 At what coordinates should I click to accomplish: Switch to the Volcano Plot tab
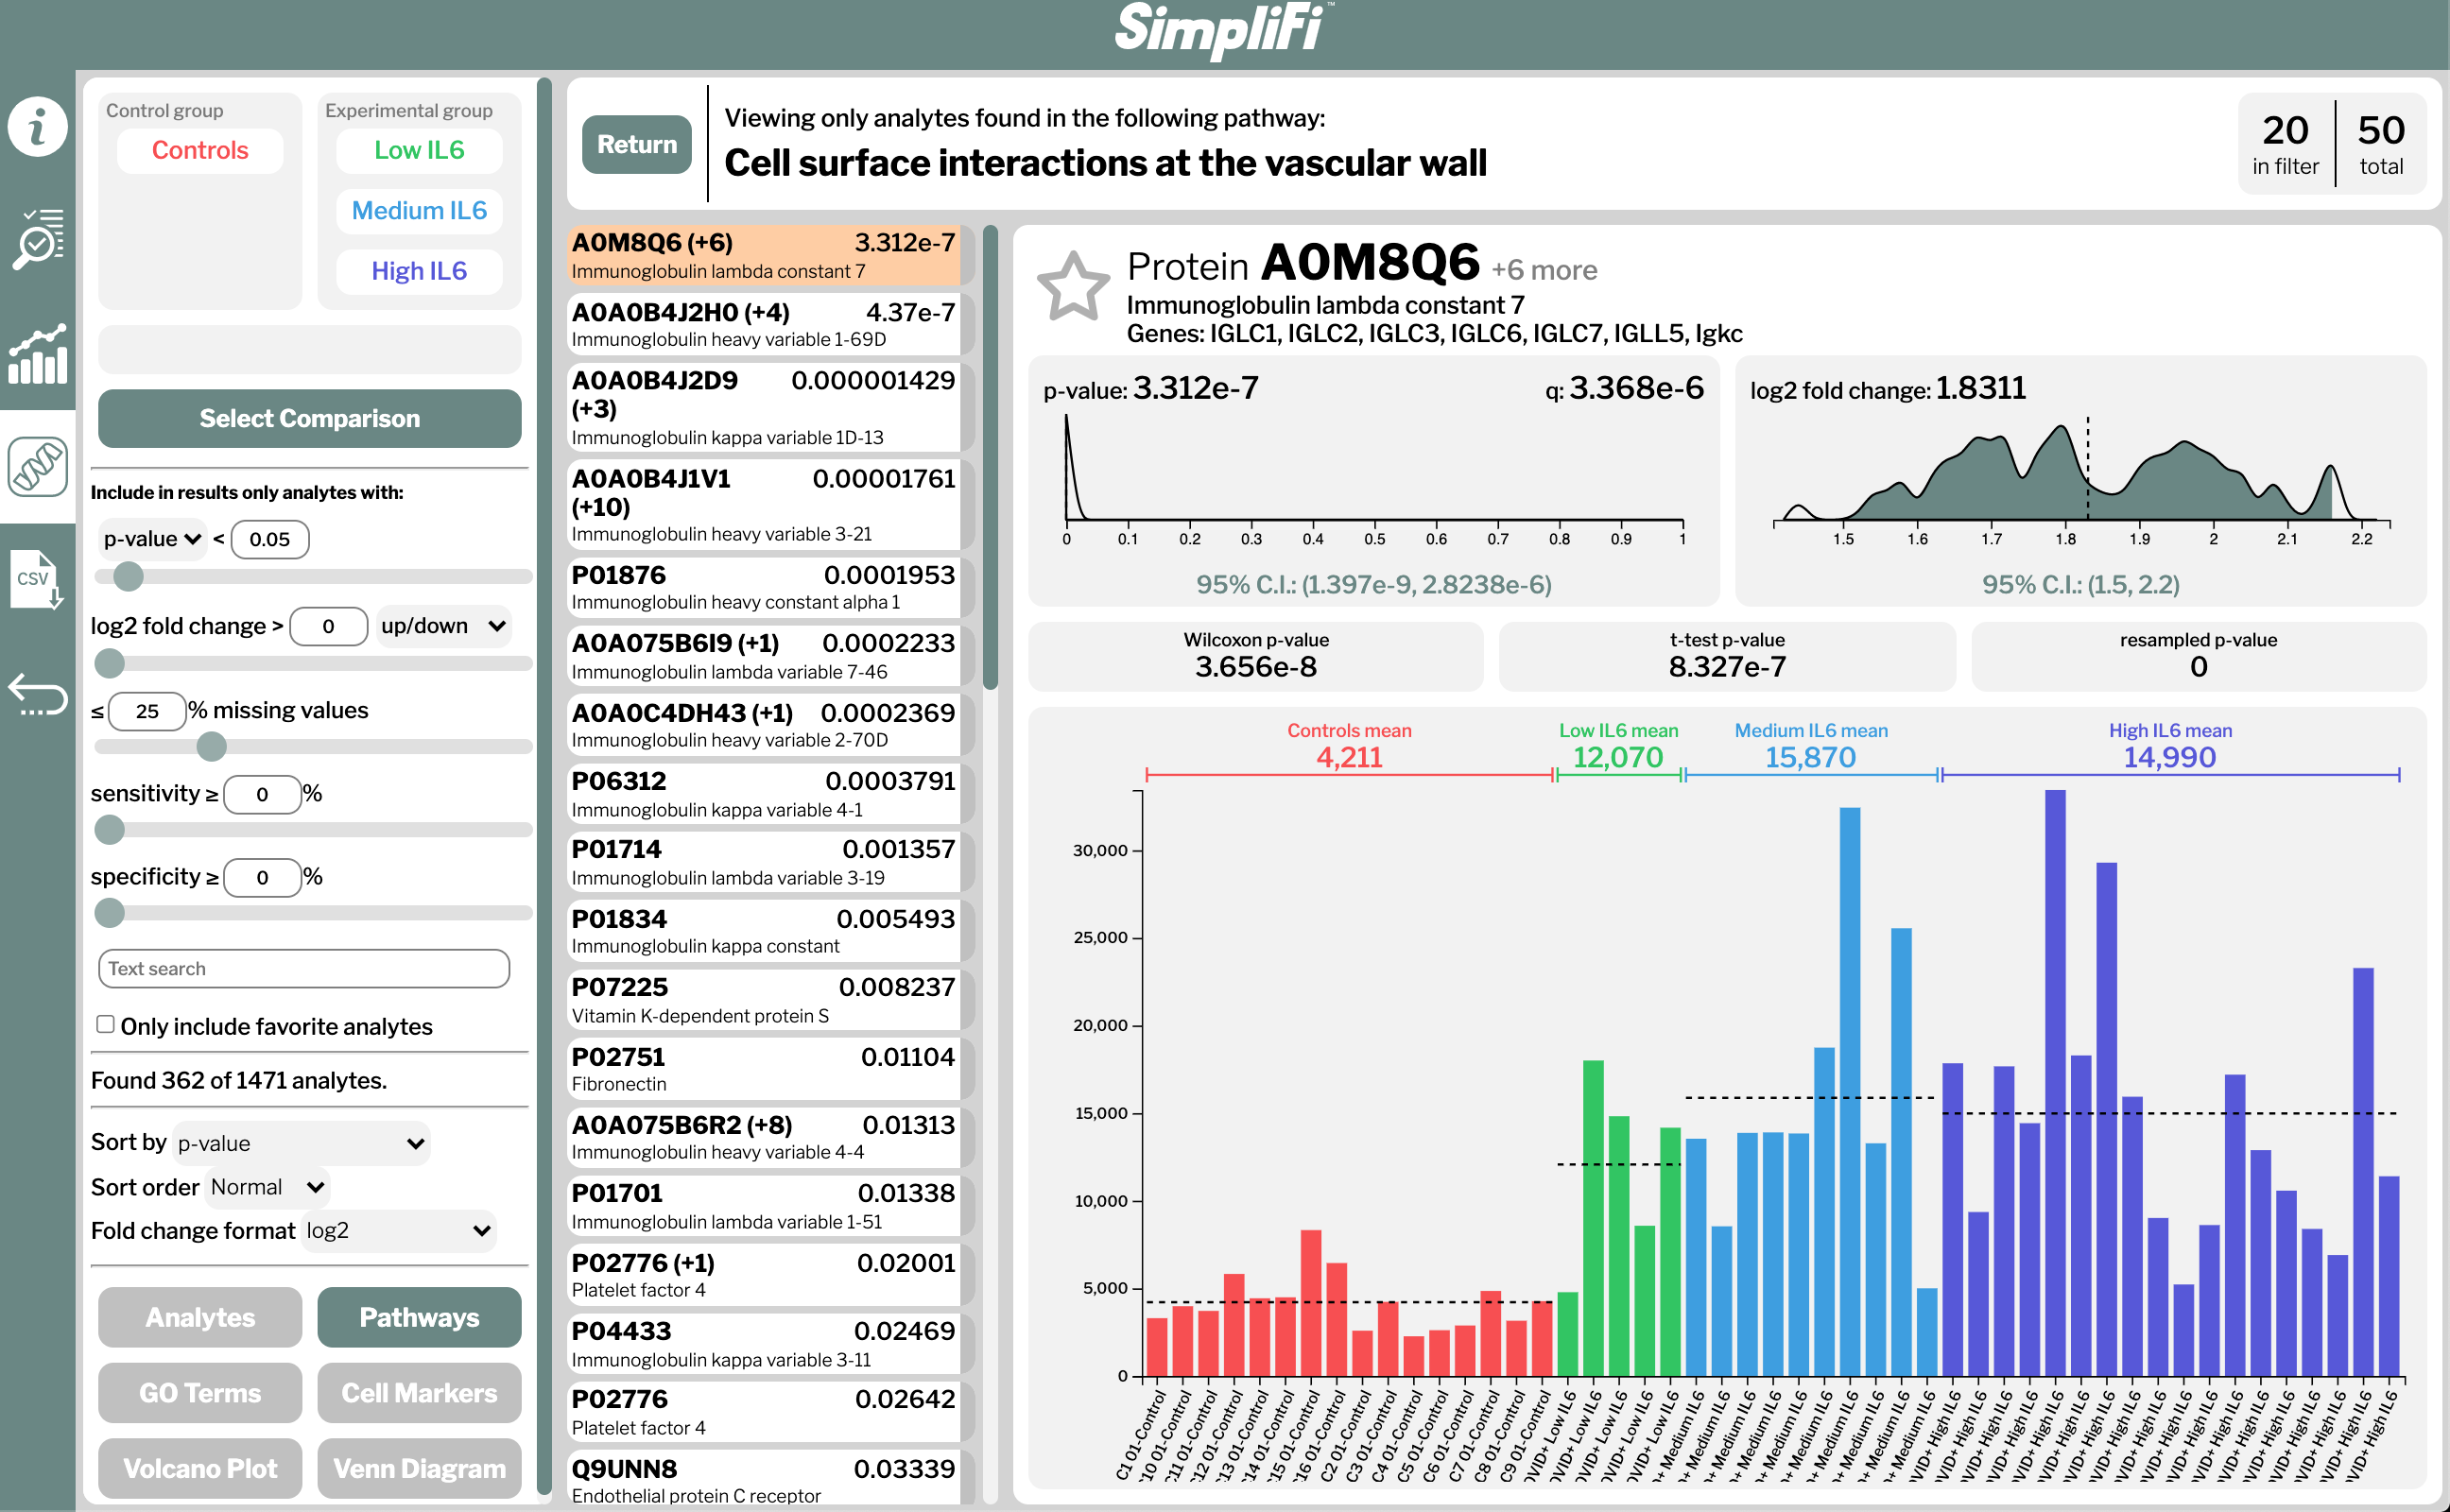[200, 1468]
